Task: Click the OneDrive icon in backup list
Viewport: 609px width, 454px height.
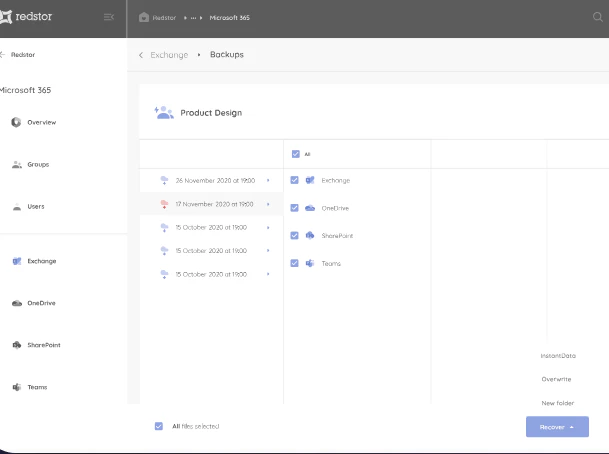Action: pyautogui.click(x=310, y=208)
